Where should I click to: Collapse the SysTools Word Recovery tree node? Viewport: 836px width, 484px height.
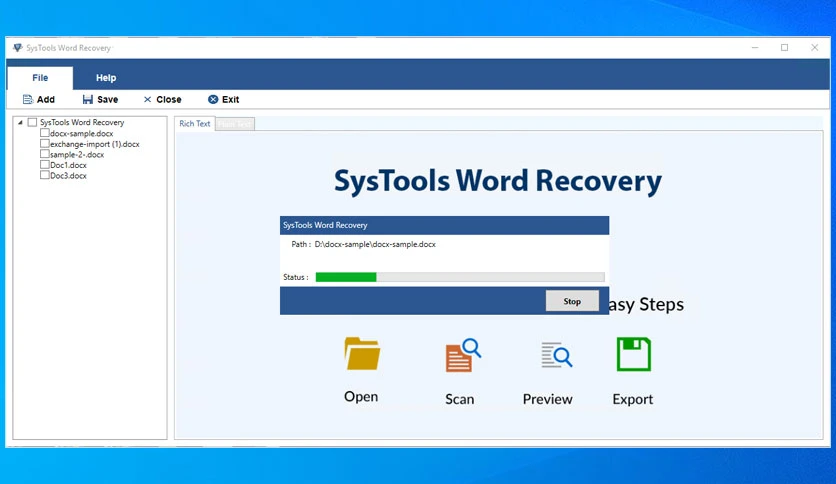tap(20, 122)
